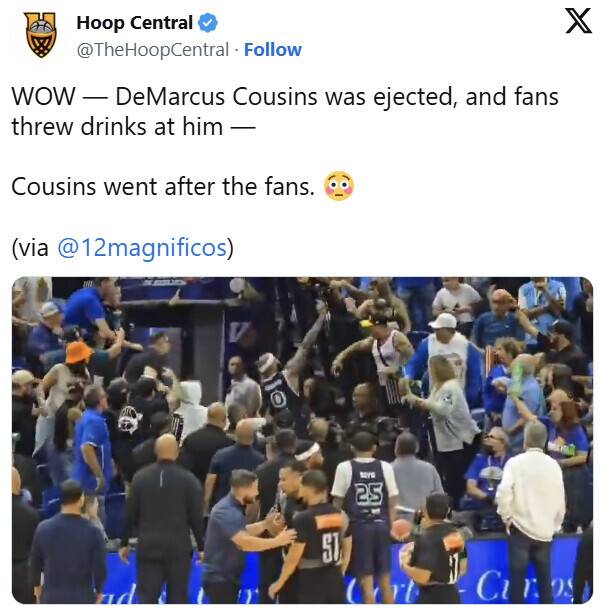Play the embedded brawl video
This screenshot has width=602, height=610.
[301, 440]
